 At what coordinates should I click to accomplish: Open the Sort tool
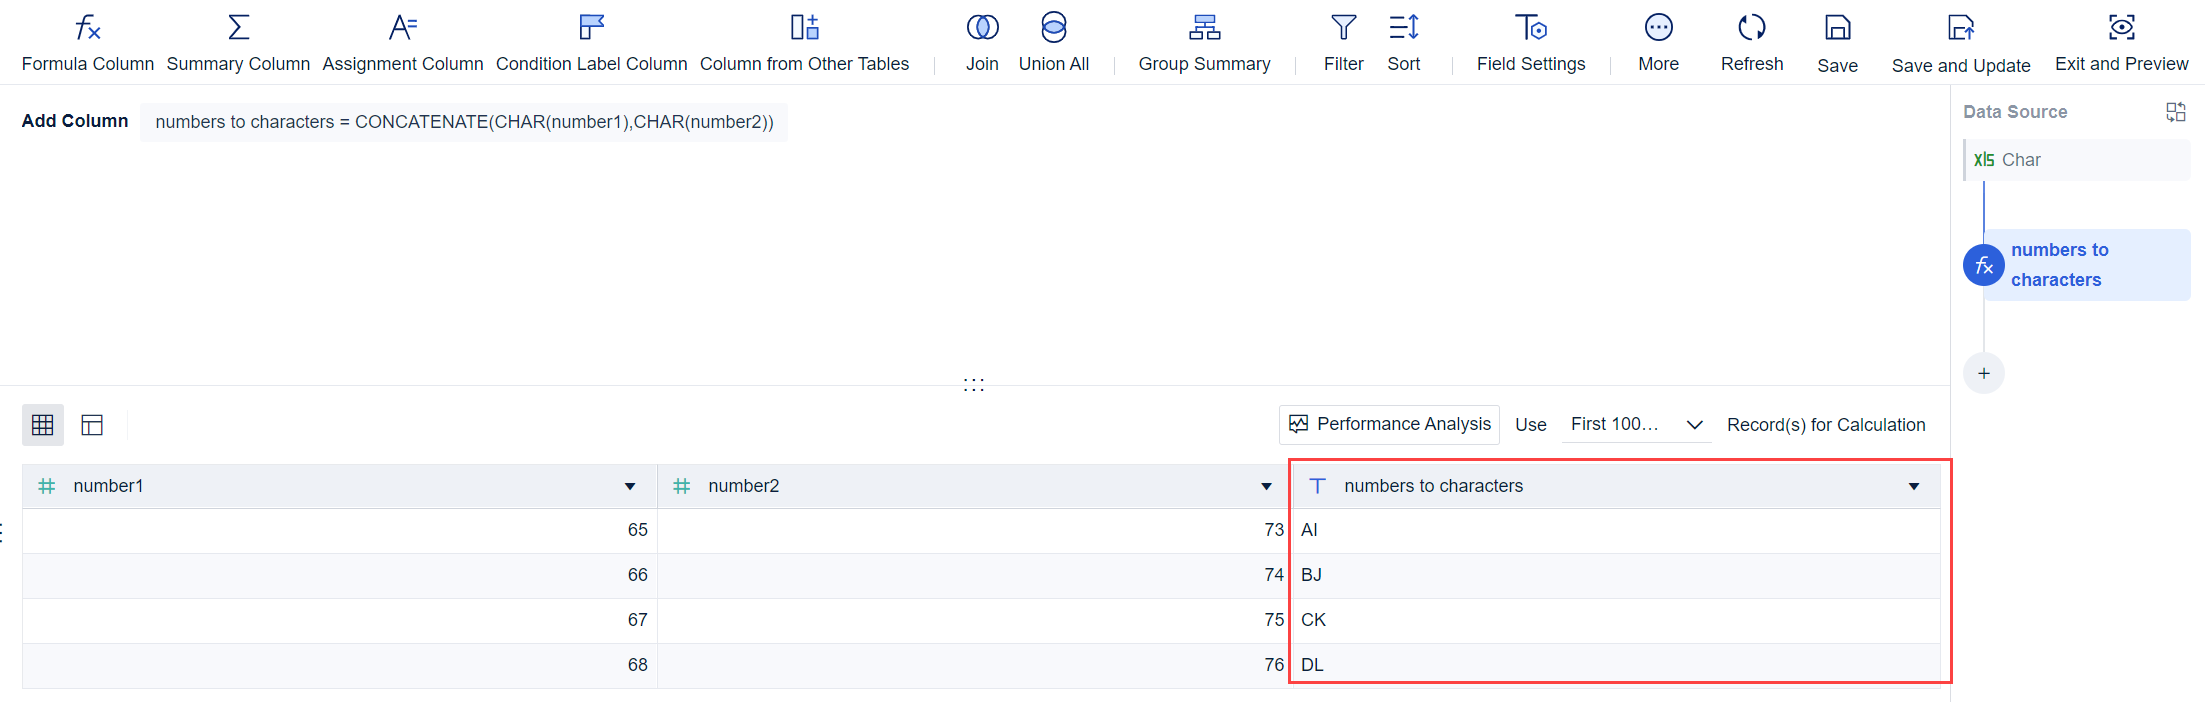tap(1403, 43)
